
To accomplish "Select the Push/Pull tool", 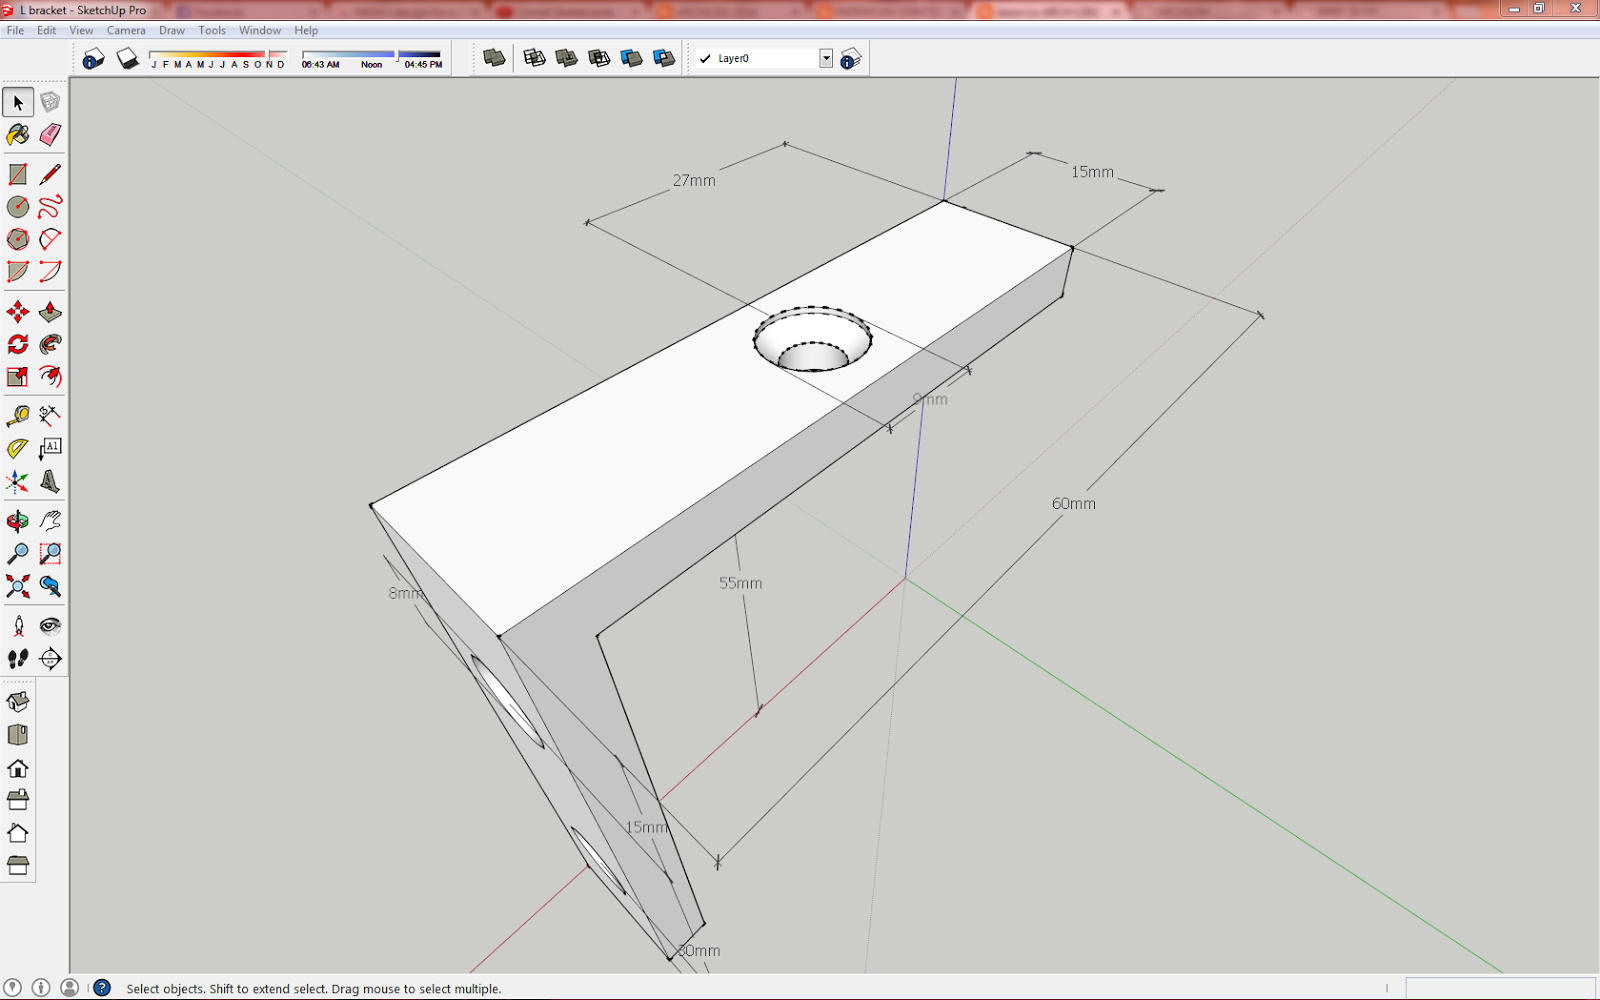I will [x=50, y=312].
